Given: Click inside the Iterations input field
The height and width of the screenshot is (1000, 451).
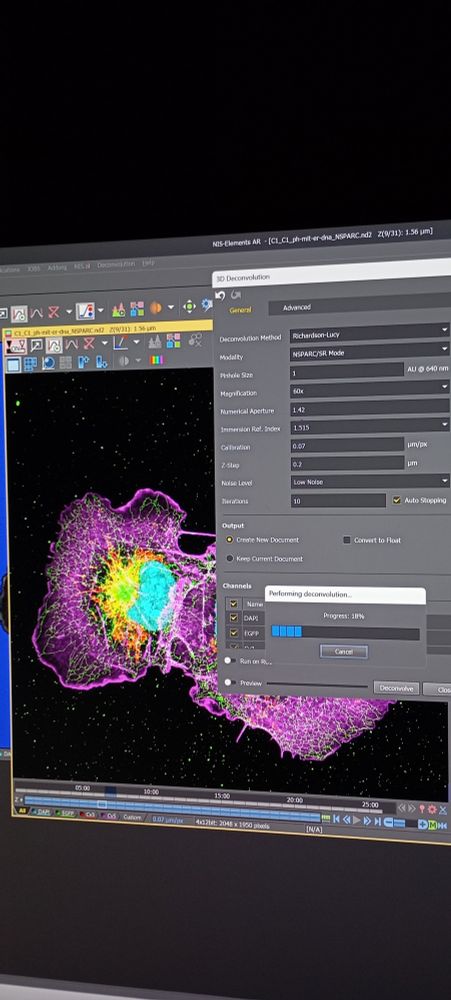Looking at the screenshot, I should (338, 501).
